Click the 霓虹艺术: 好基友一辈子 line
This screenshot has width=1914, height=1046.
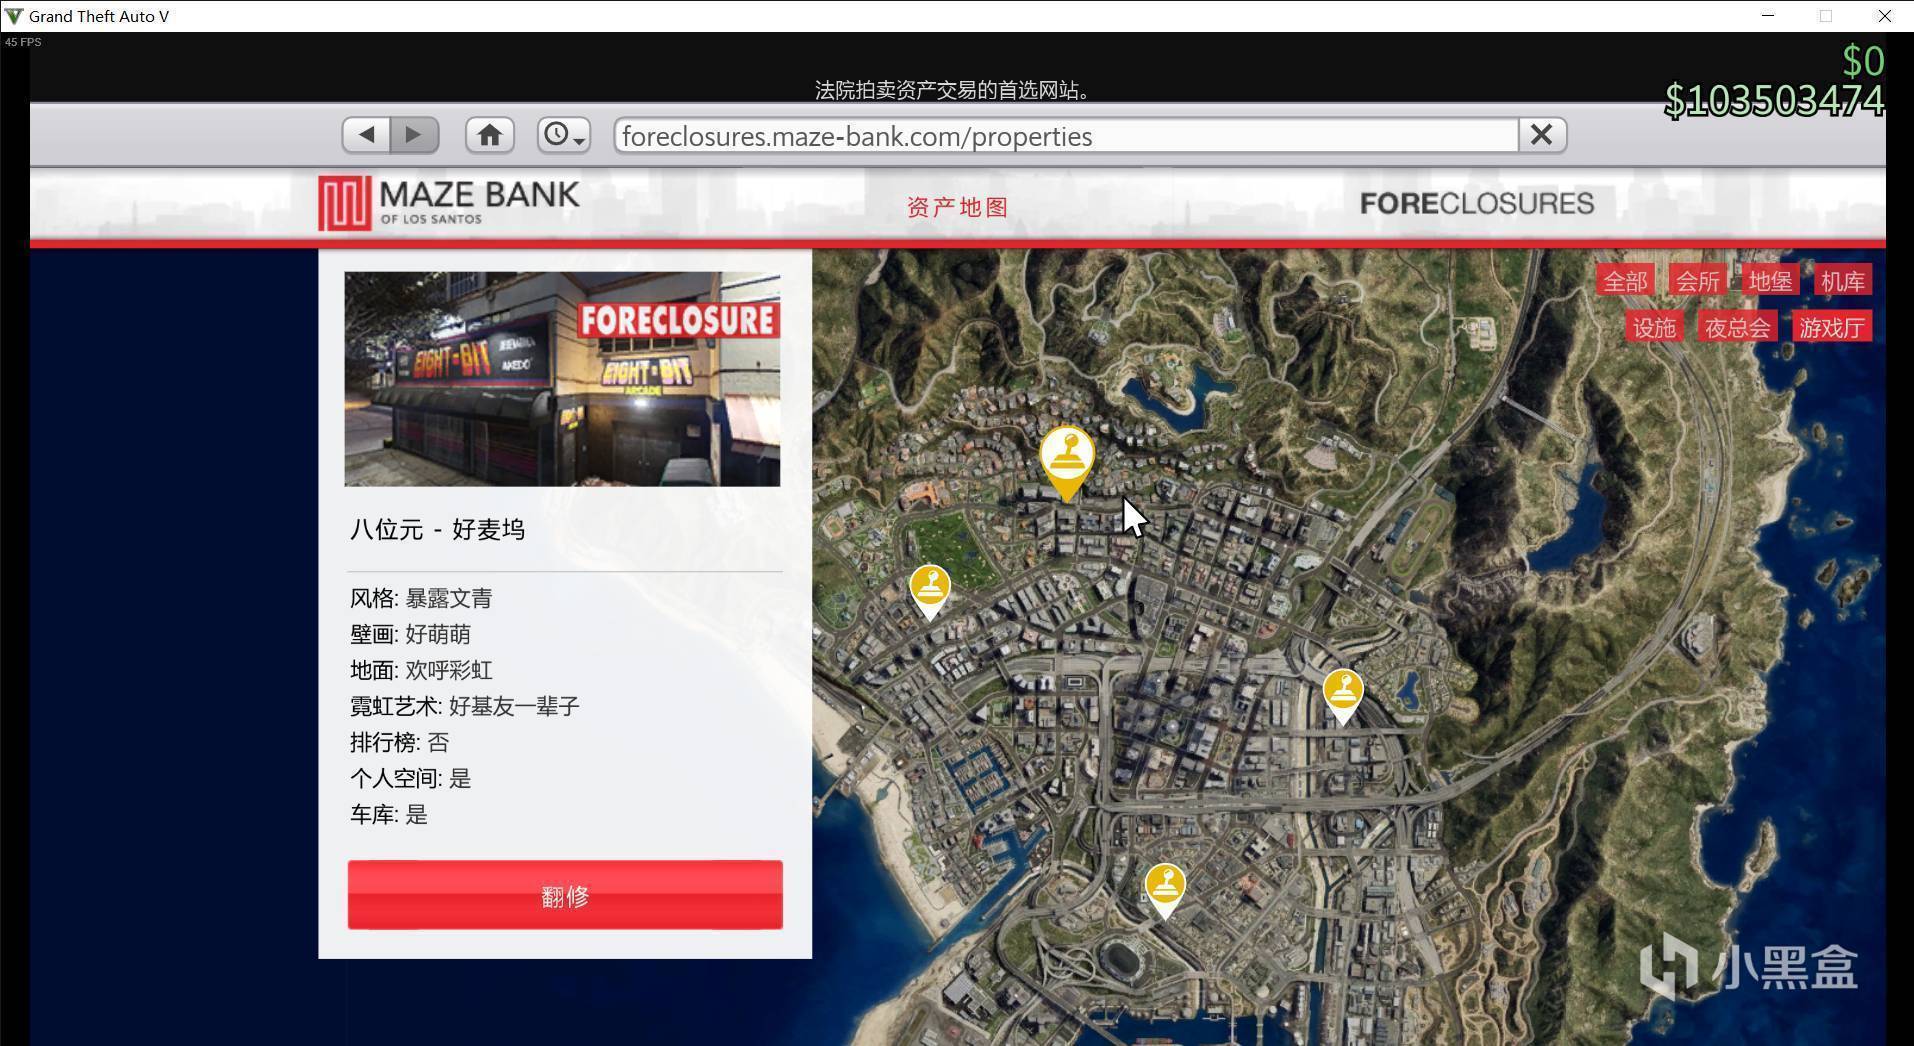[x=465, y=706]
